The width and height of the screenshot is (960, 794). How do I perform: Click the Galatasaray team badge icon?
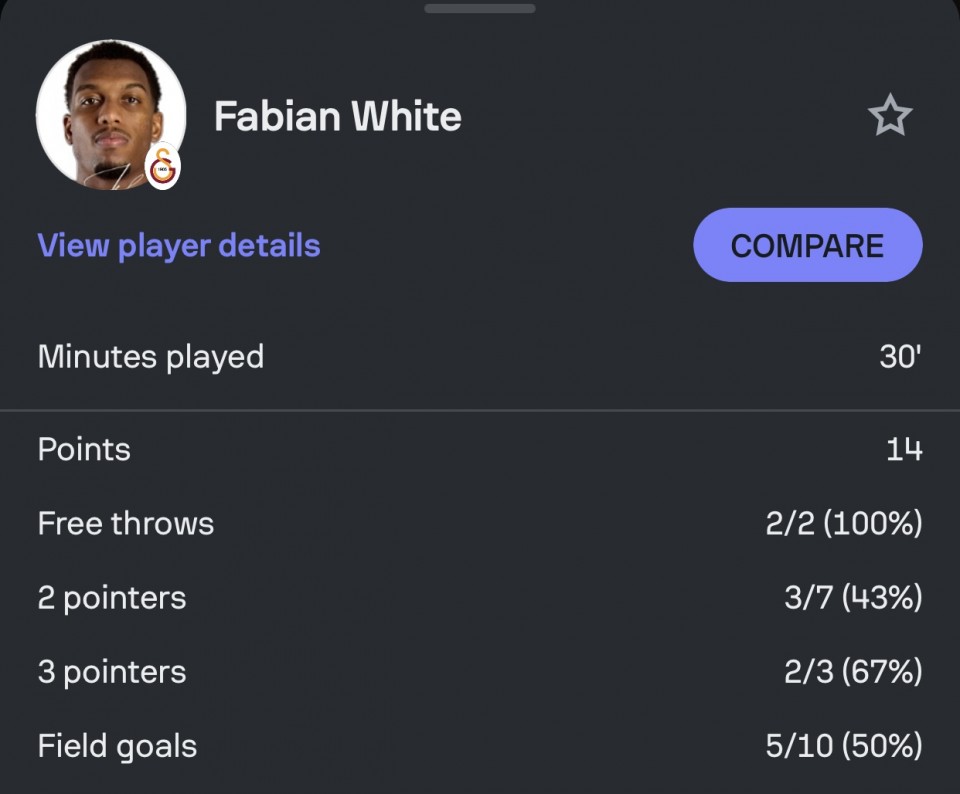click(163, 168)
